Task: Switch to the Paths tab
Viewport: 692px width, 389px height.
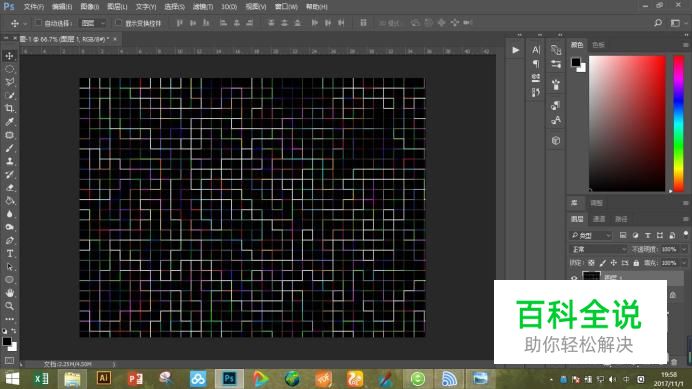Action: pos(621,219)
